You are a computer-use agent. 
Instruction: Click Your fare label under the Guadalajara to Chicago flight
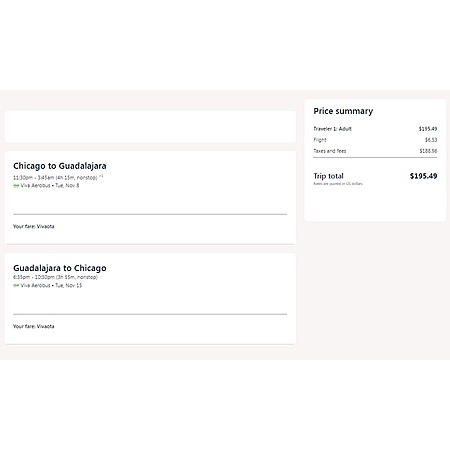pos(34,326)
